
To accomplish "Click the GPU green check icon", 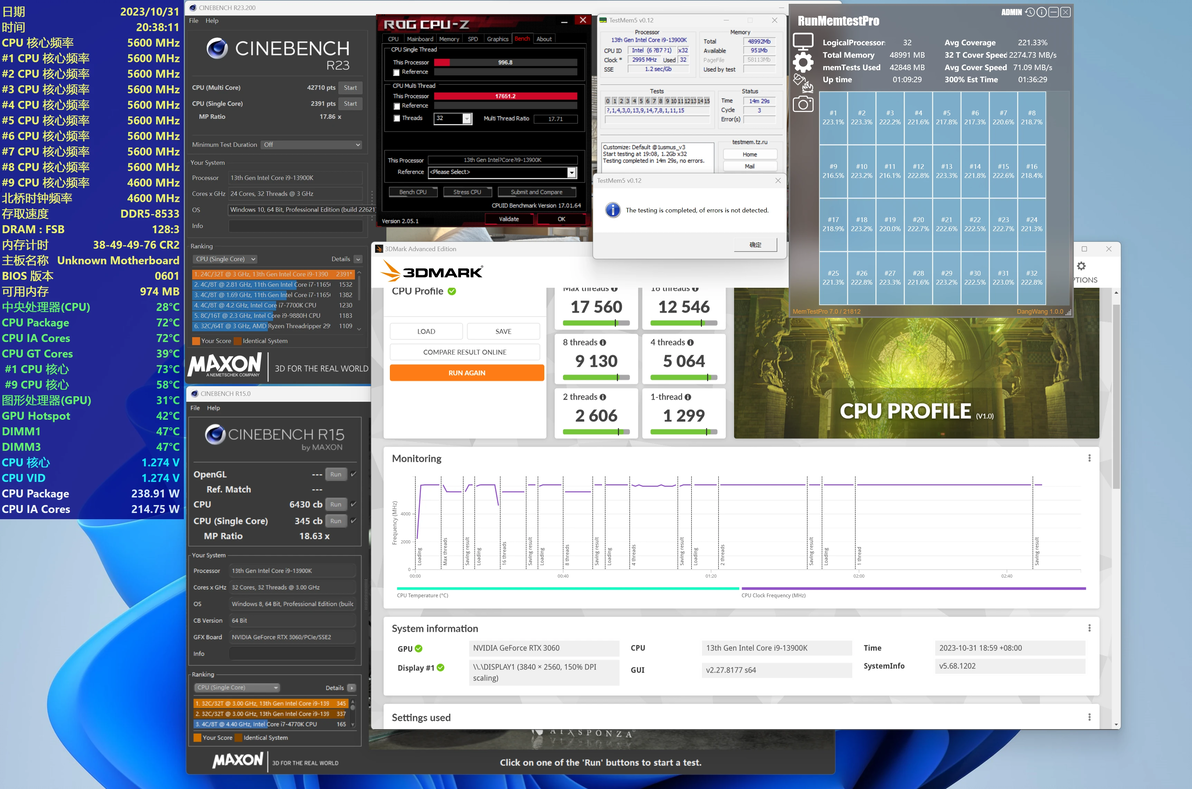I will point(418,648).
